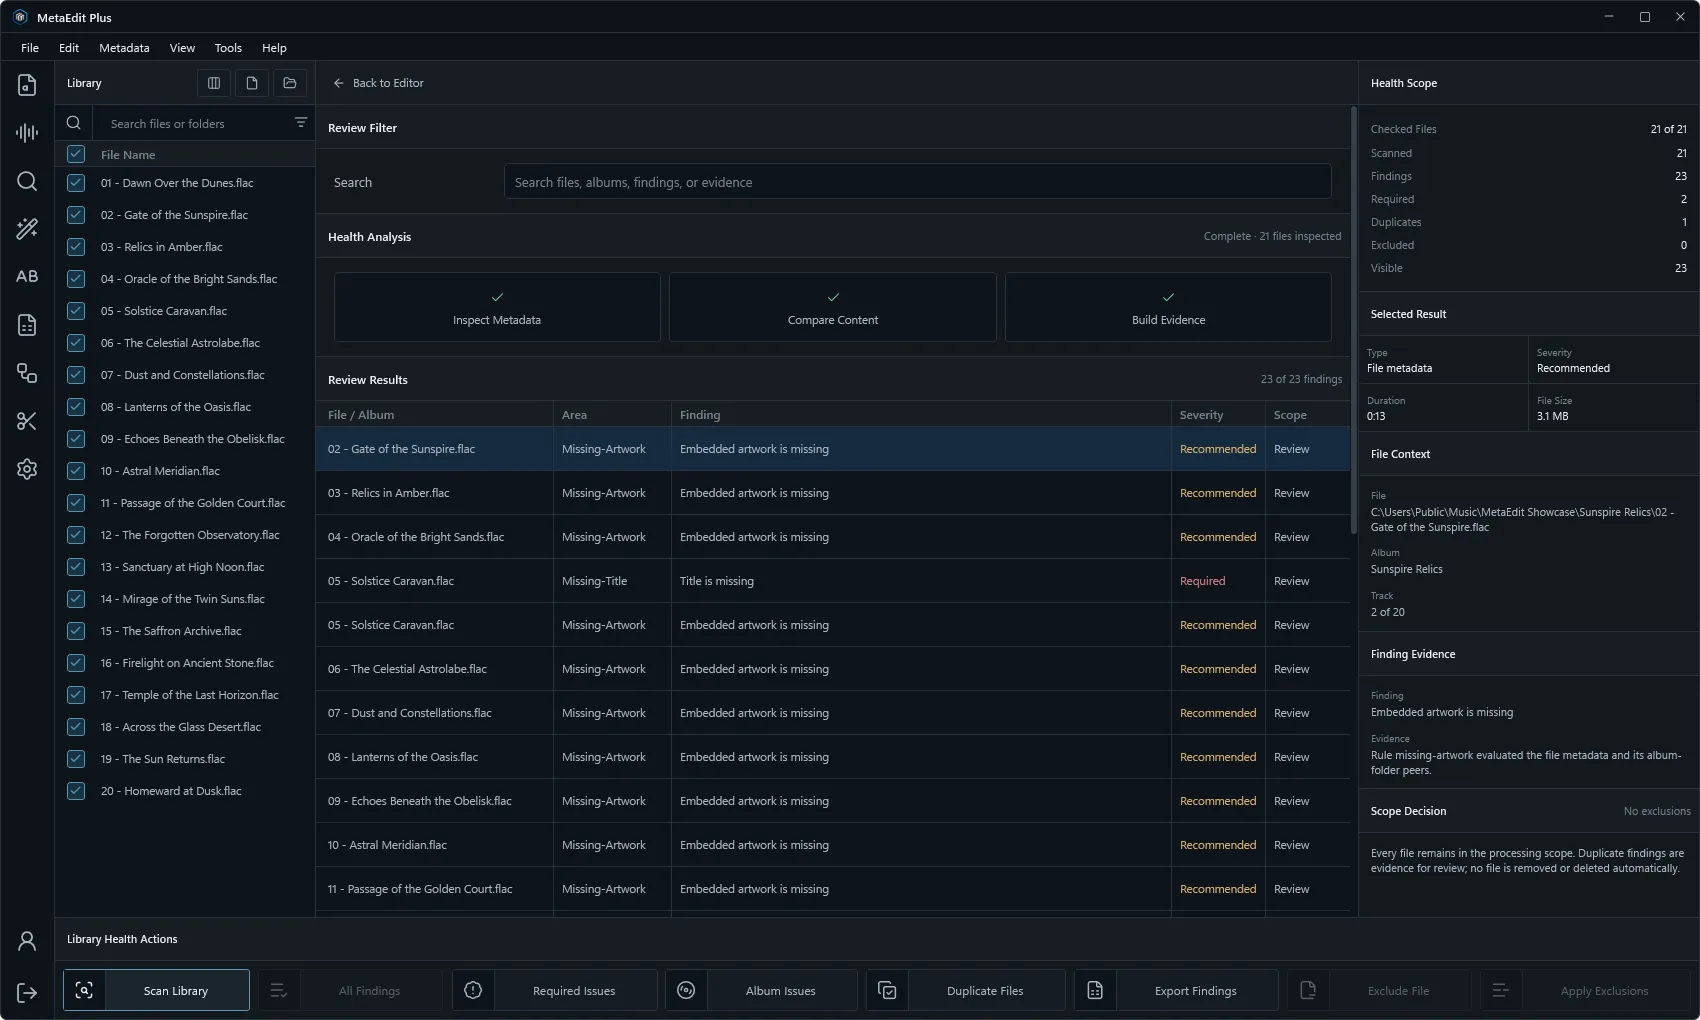This screenshot has width=1700, height=1020.
Task: Open the AB compare tool
Action: (27, 277)
